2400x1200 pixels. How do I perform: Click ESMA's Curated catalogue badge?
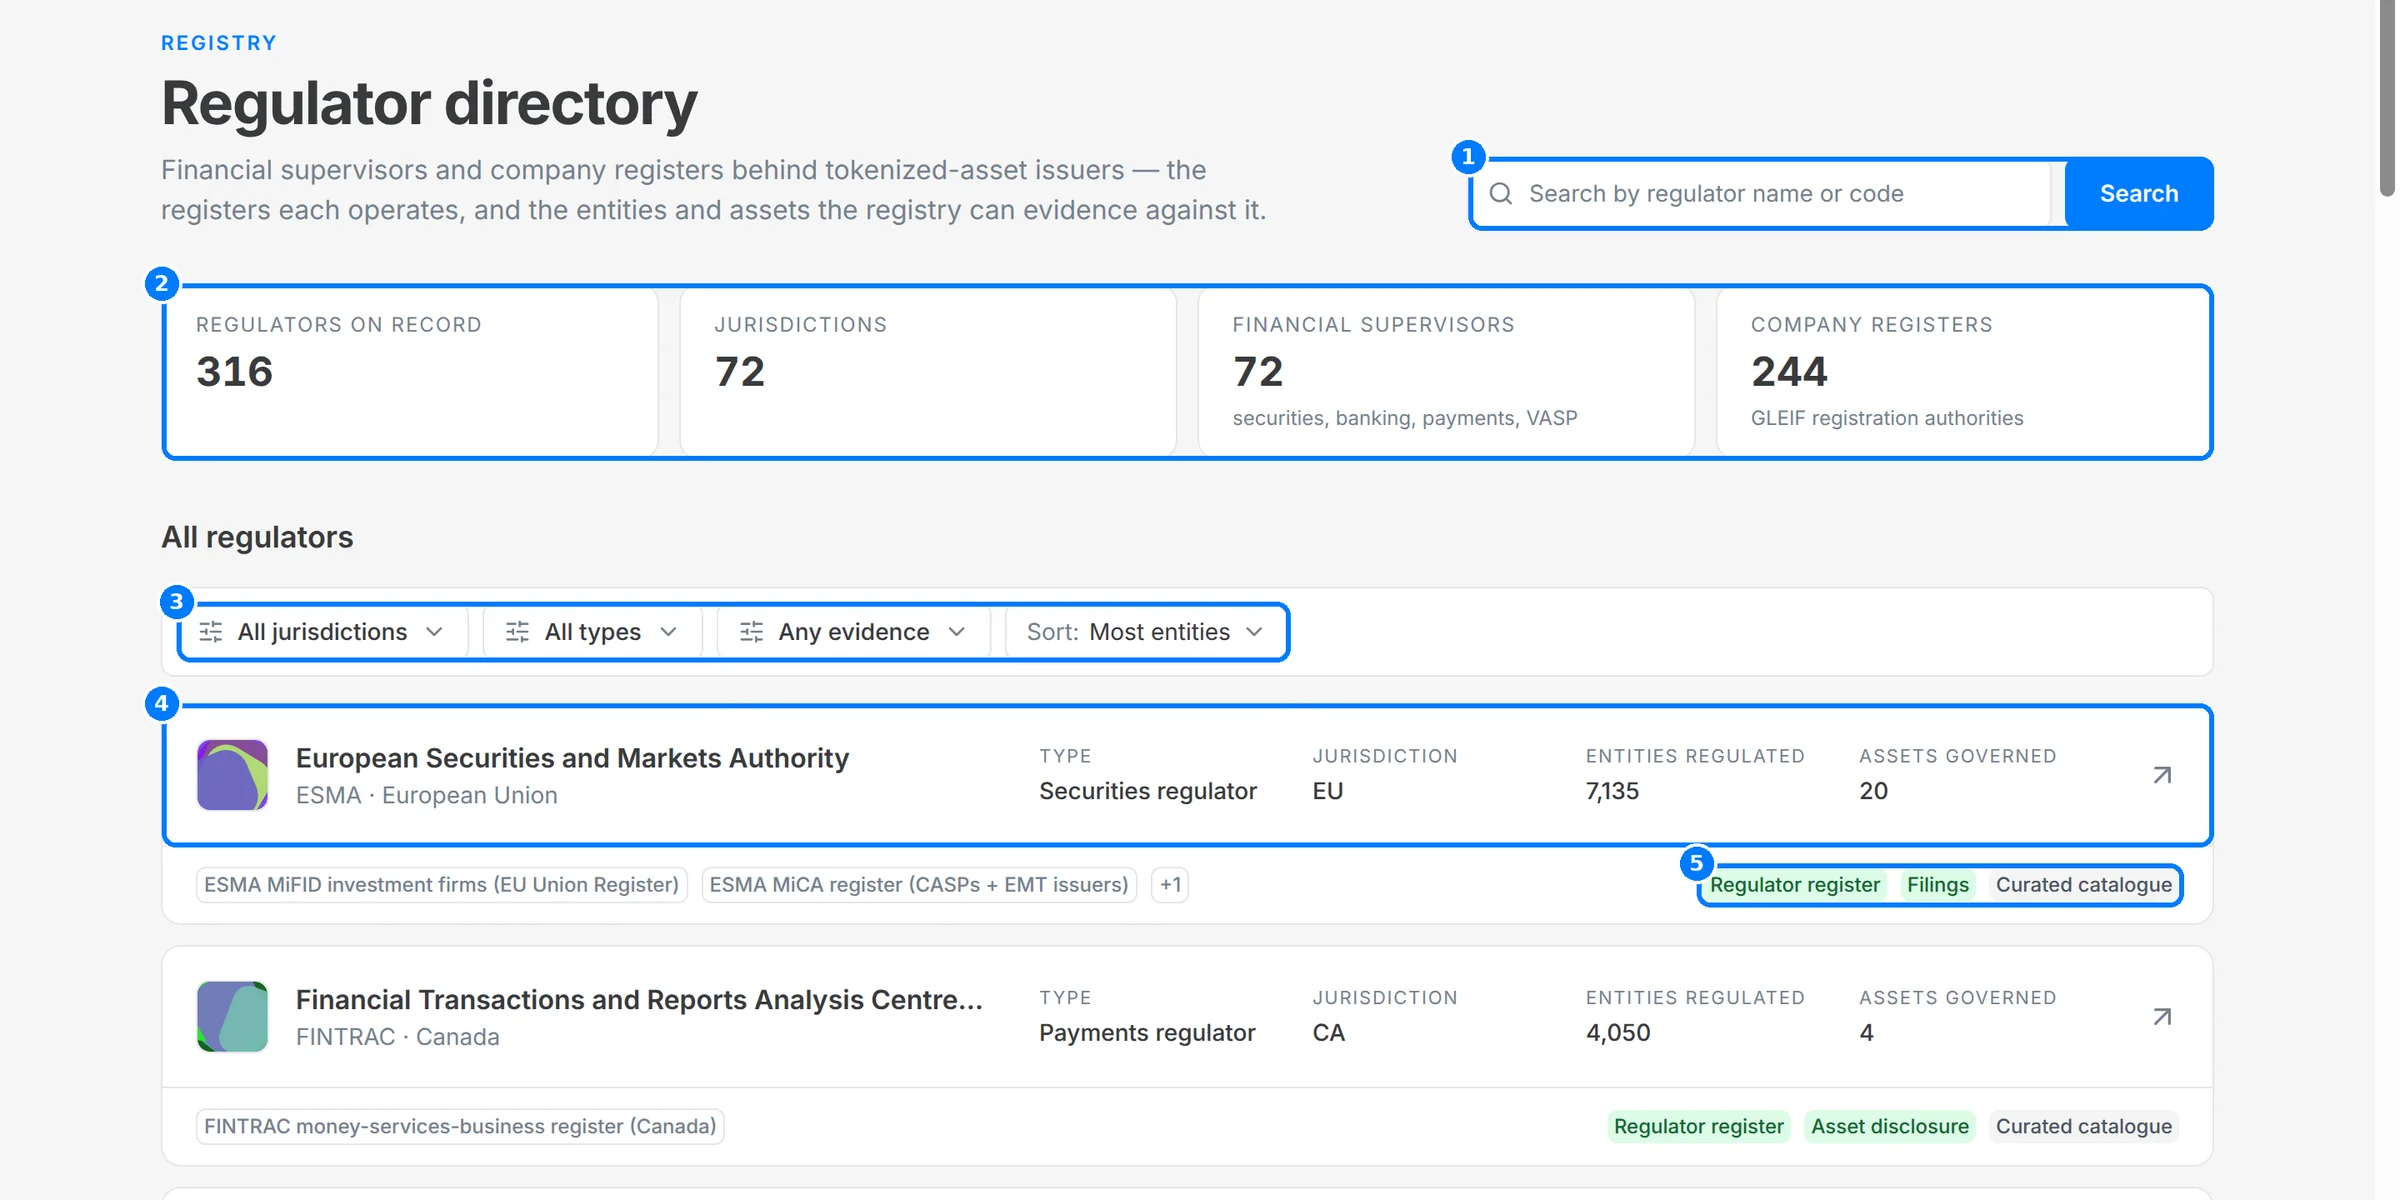point(2084,885)
